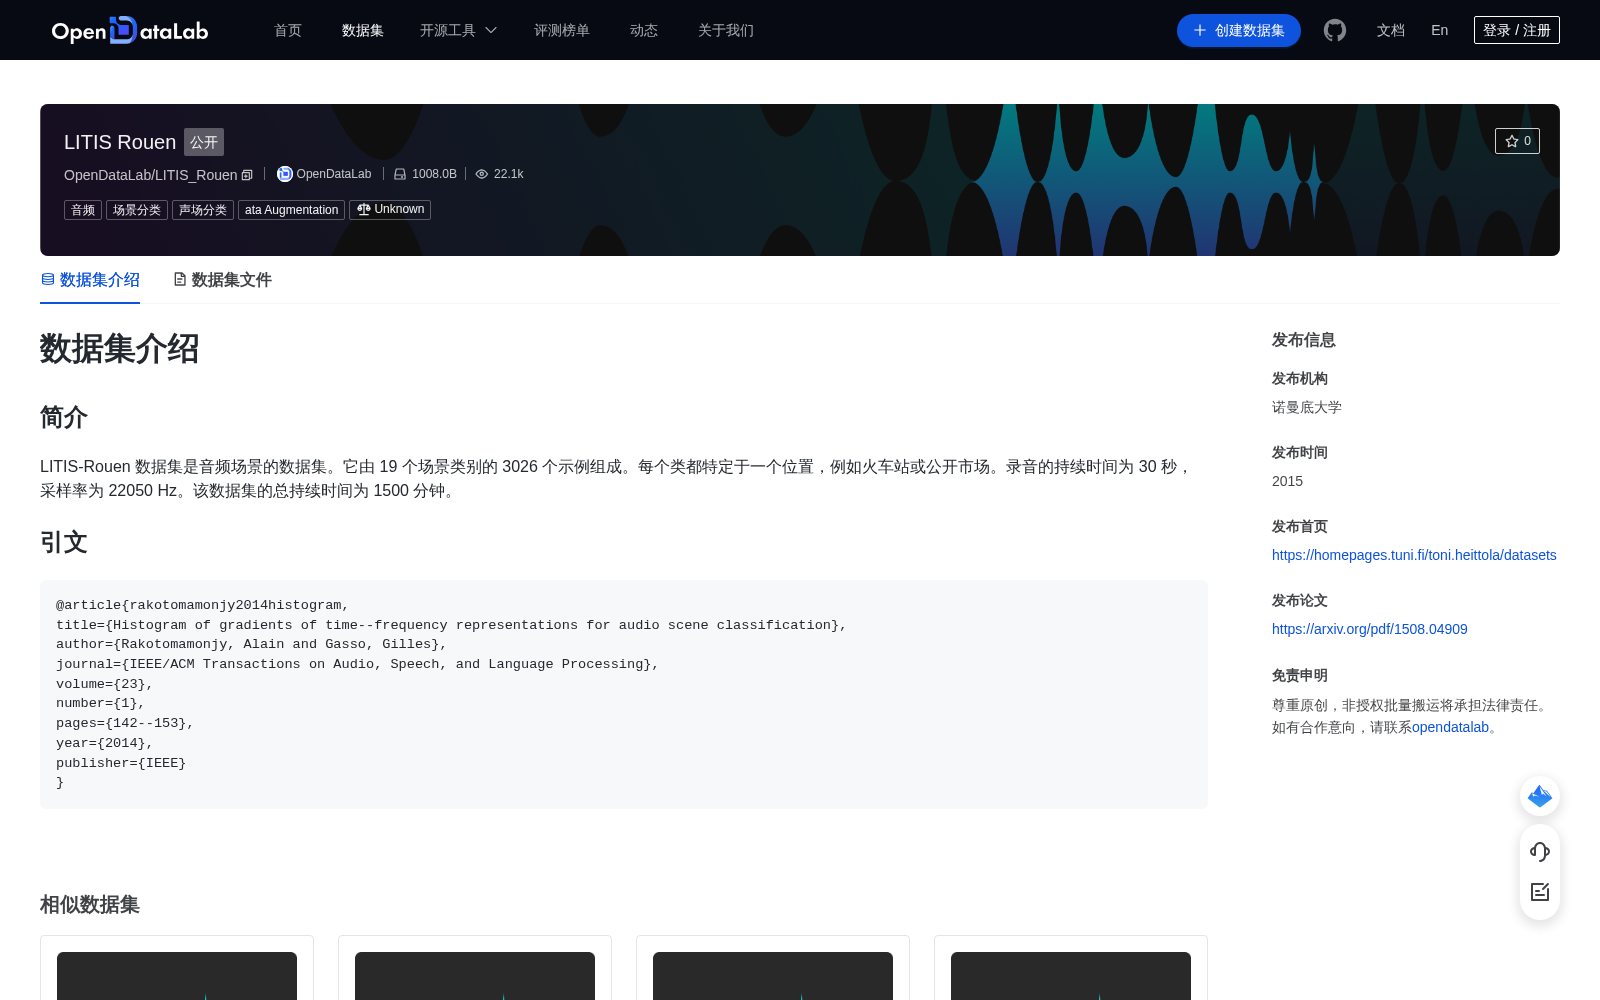Click the 创建数据集 button
Viewport: 1600px width, 1000px height.
(x=1239, y=30)
